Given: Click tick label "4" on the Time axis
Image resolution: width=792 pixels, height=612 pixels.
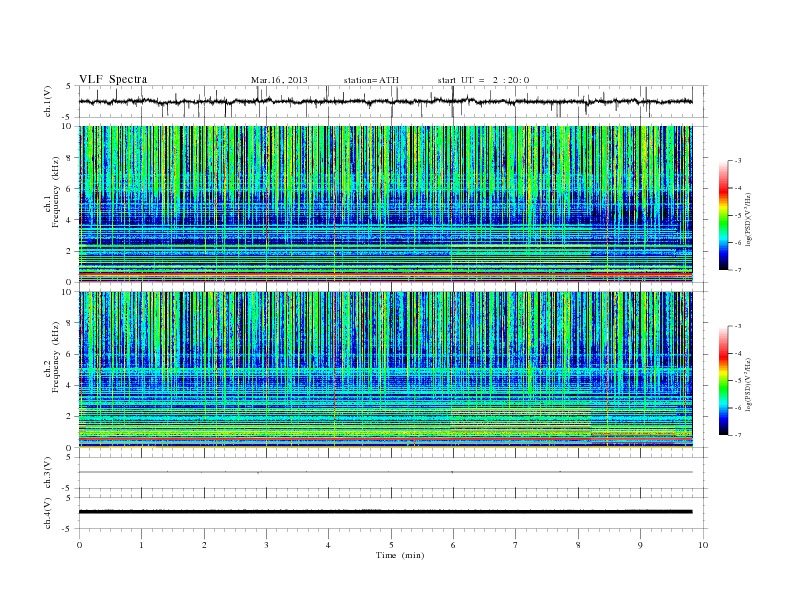Looking at the screenshot, I should [328, 545].
